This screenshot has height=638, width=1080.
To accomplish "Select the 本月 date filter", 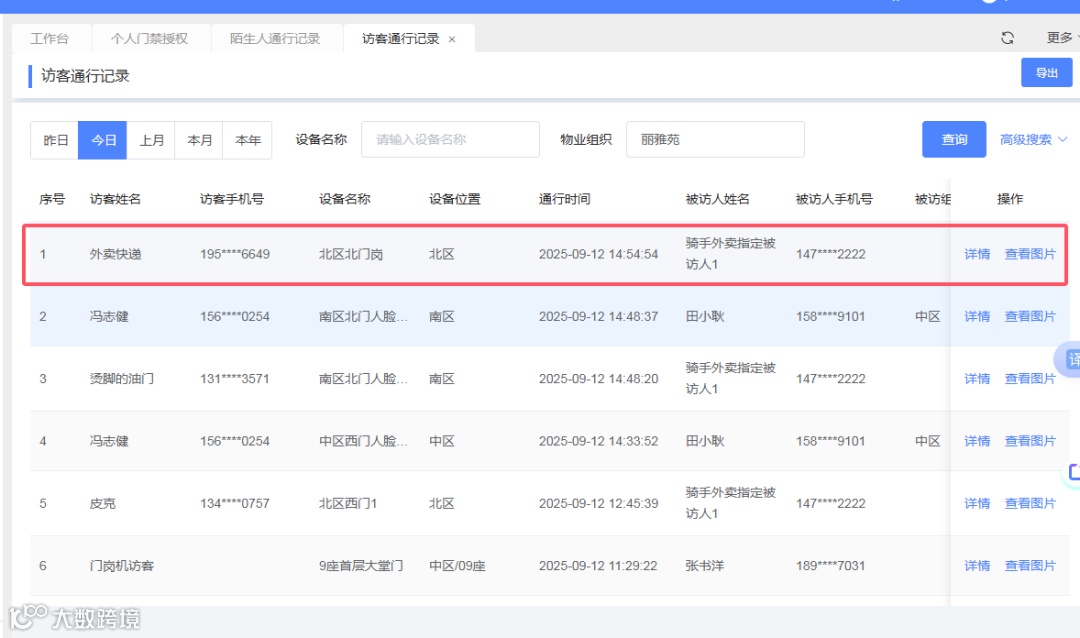I will tap(199, 141).
